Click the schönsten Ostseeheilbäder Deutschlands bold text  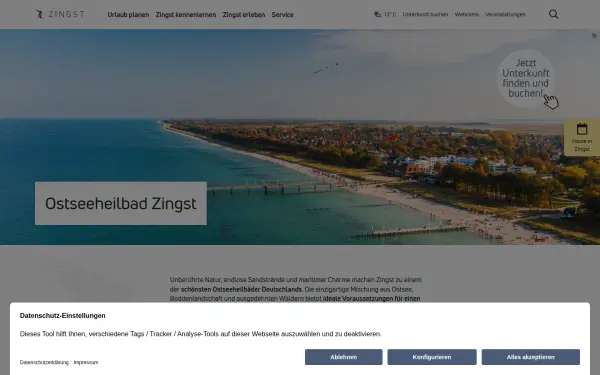pyautogui.click(x=241, y=289)
